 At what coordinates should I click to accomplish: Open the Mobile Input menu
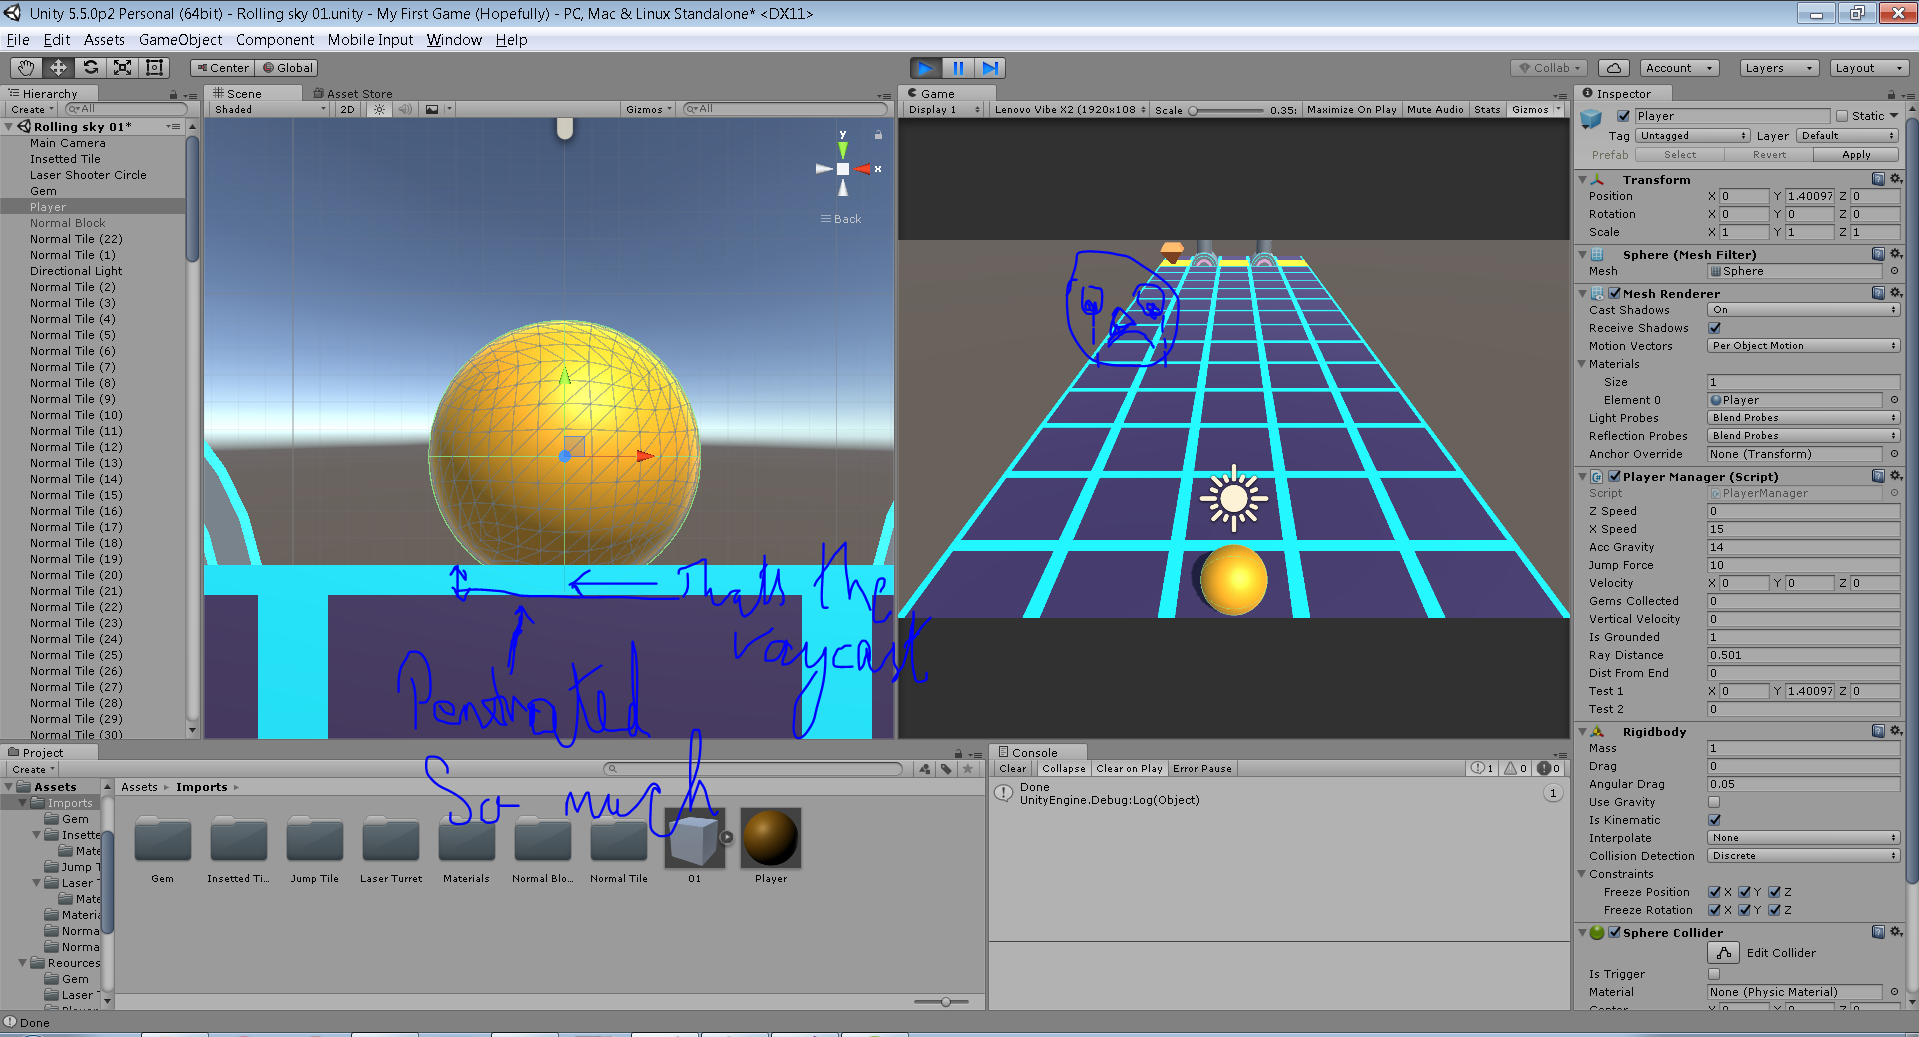[370, 40]
